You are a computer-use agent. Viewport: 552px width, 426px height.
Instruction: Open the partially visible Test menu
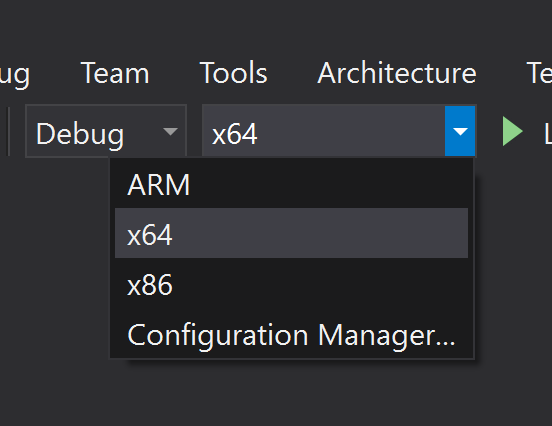click(x=539, y=73)
